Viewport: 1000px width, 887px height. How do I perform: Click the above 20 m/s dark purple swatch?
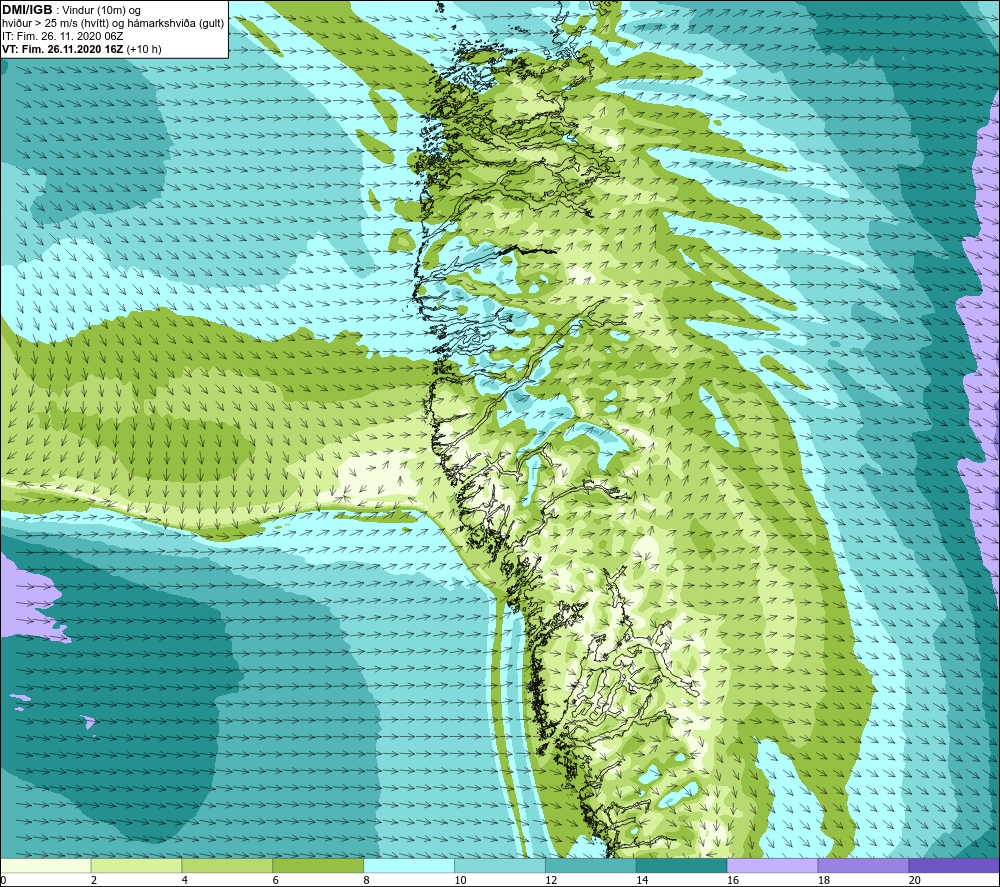click(953, 865)
